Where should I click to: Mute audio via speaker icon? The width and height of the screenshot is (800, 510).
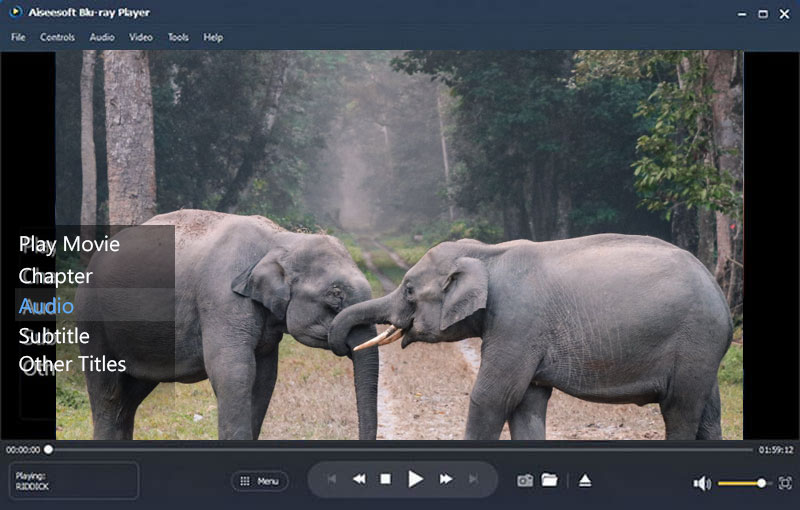click(702, 483)
